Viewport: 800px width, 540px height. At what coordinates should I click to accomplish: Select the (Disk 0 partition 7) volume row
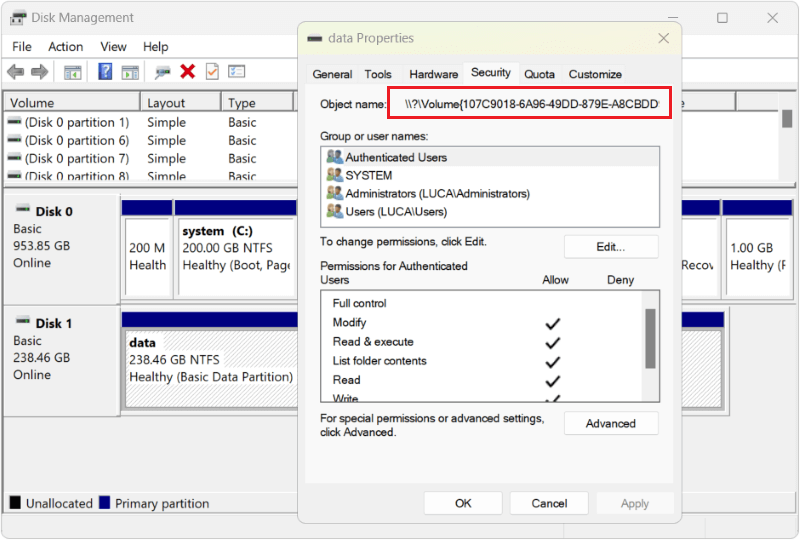[x=151, y=158]
